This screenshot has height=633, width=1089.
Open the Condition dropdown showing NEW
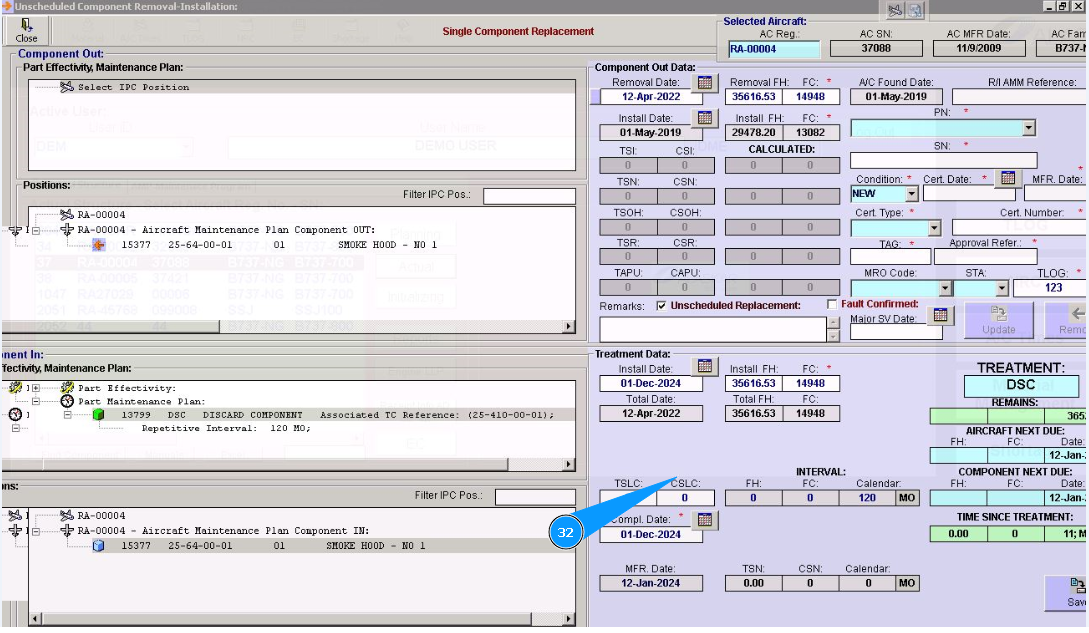point(911,194)
